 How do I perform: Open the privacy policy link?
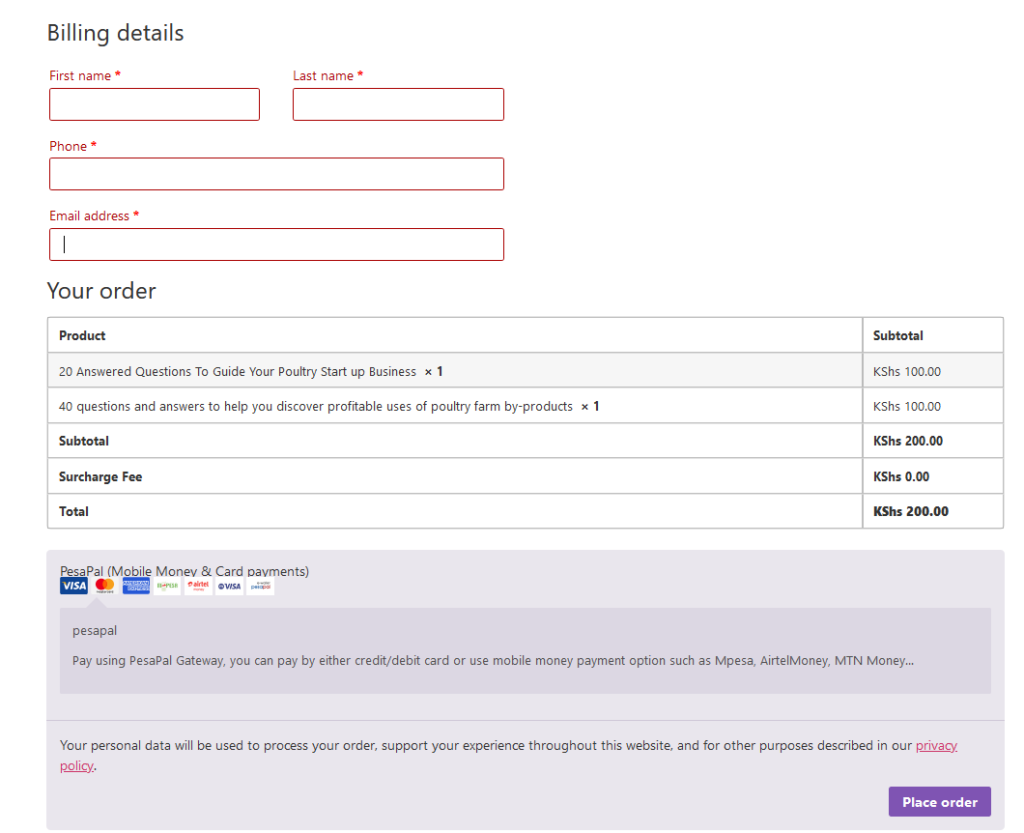(x=937, y=745)
